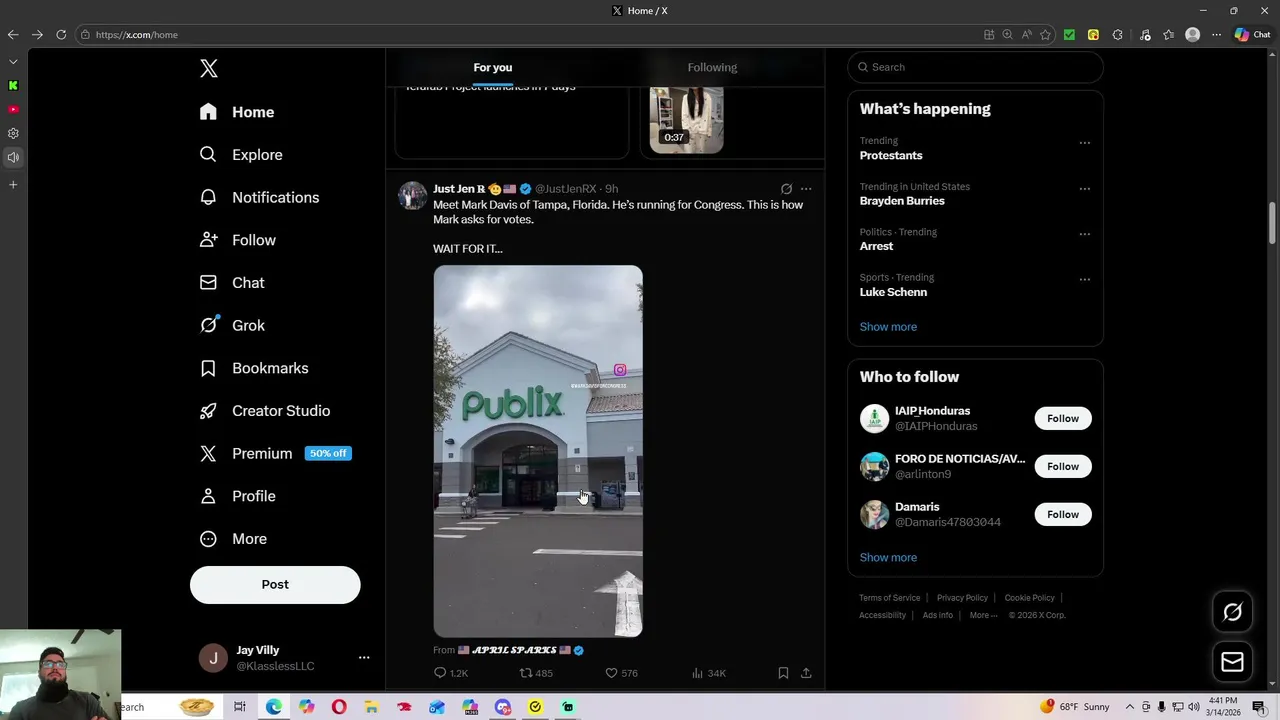
Task: Reply to the post with 1.2K comments
Action: [x=451, y=673]
